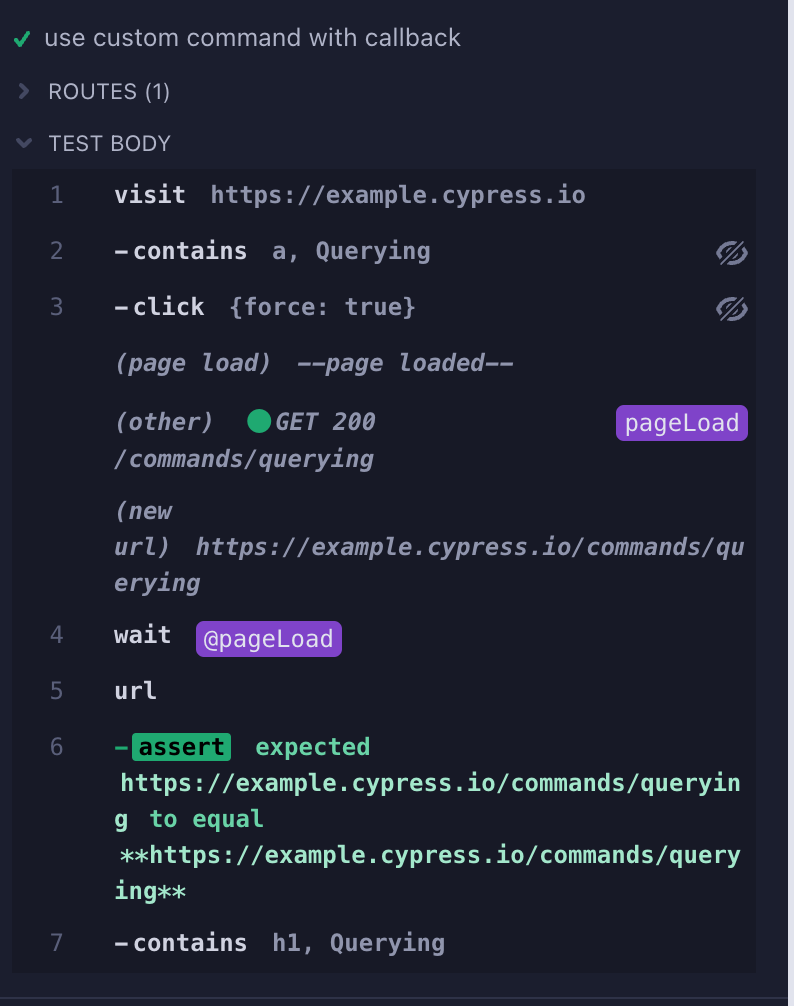Click the wait command on line 4

(142, 634)
